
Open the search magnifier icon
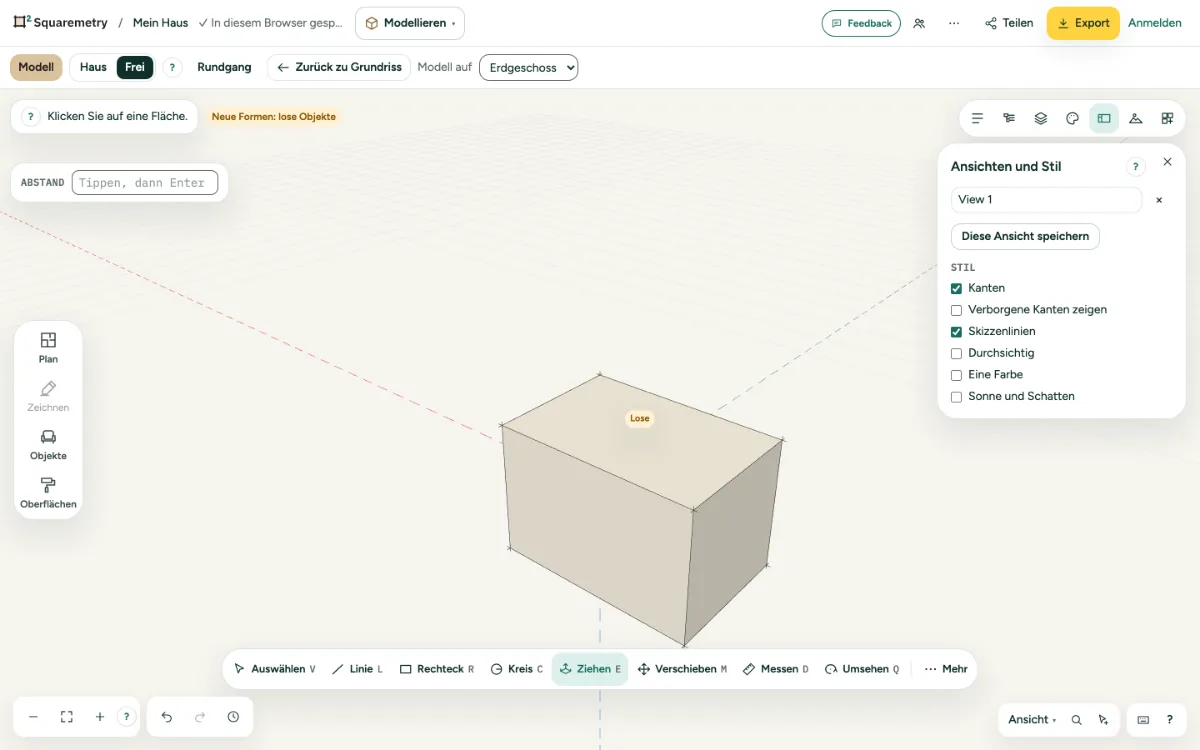pos(1077,720)
